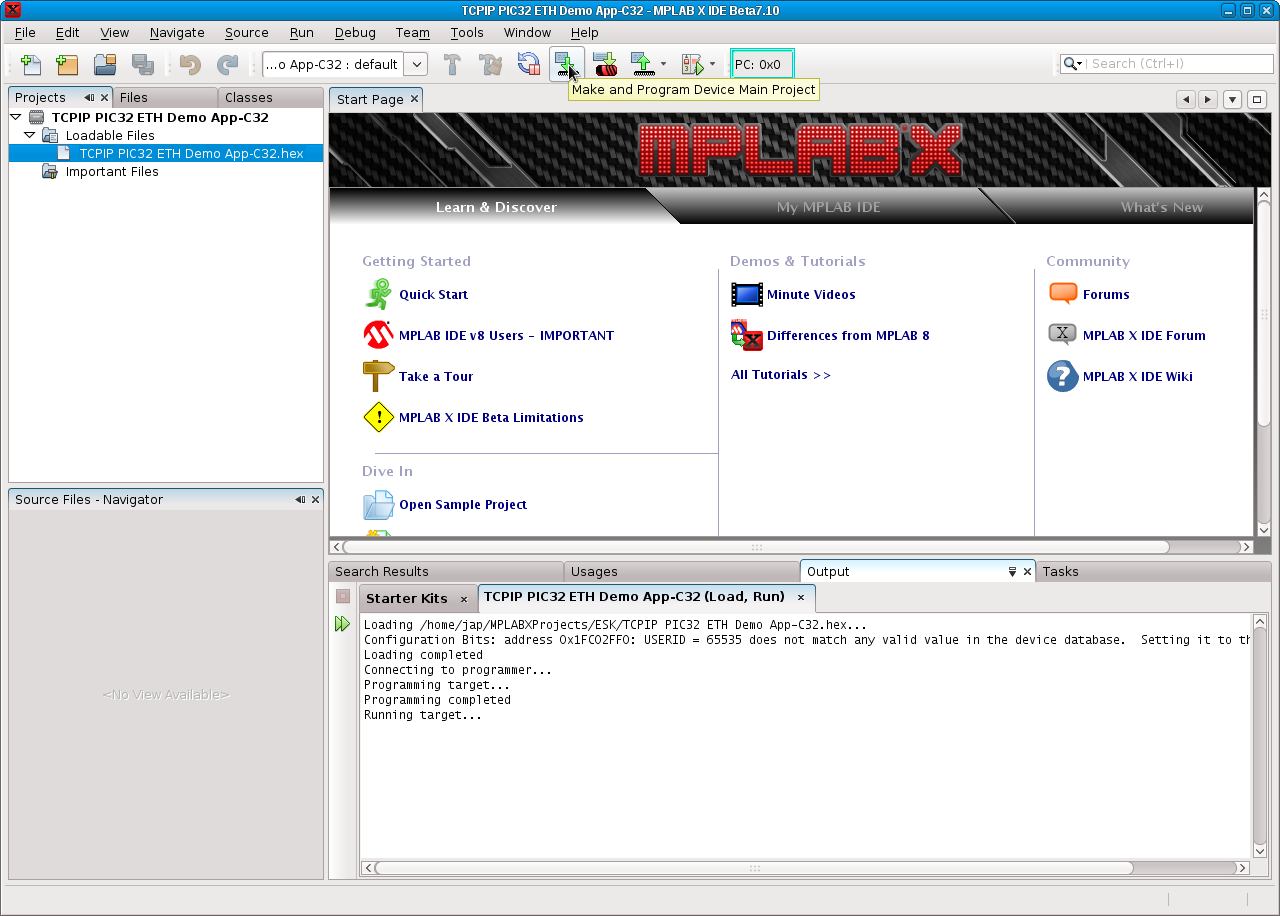Click the Quick Start link

pyautogui.click(x=433, y=294)
